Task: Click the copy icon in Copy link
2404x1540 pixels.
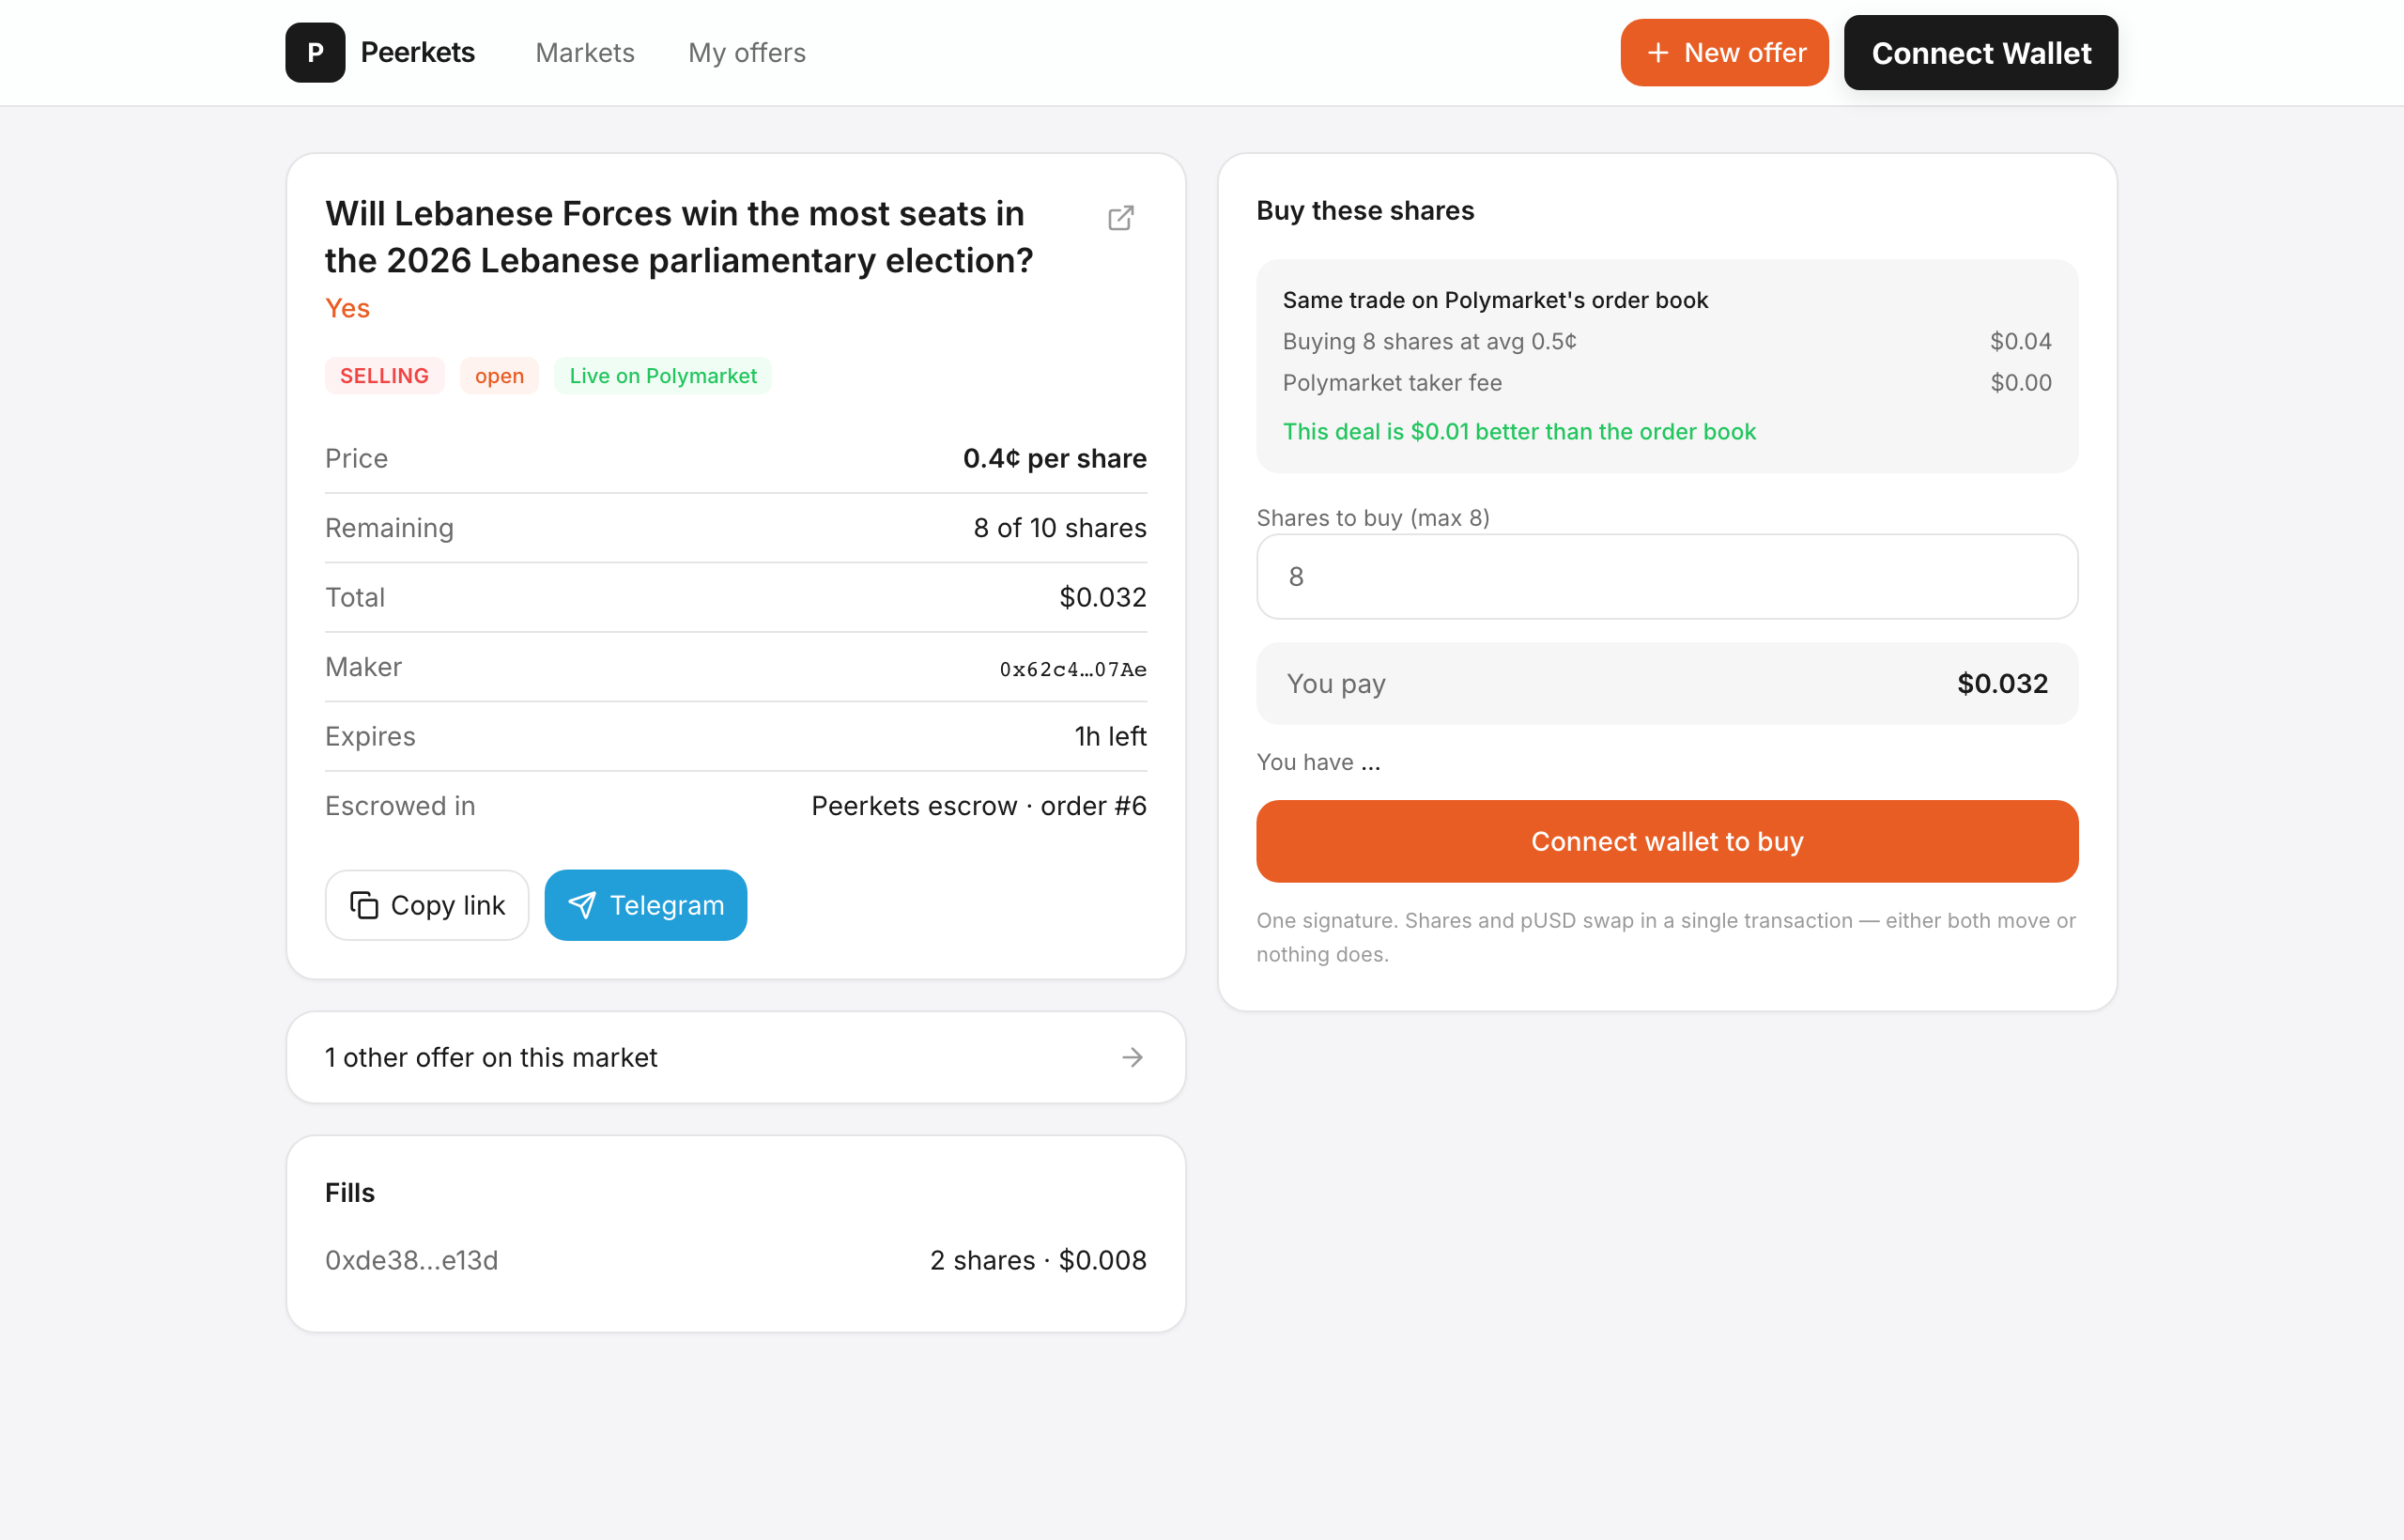Action: tap(364, 905)
